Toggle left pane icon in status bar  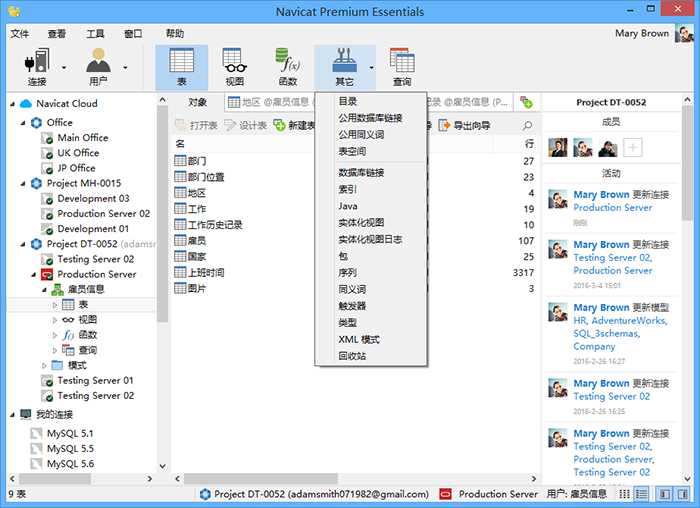pos(665,494)
